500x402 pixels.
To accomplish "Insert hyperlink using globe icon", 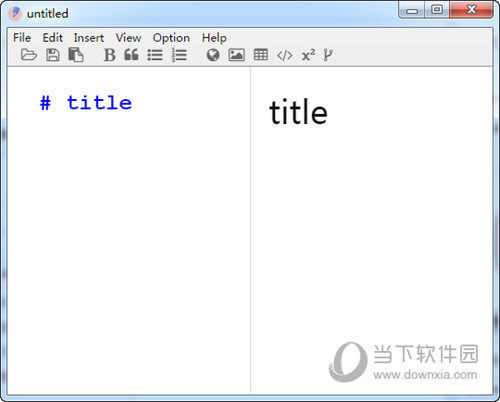I will 213,55.
